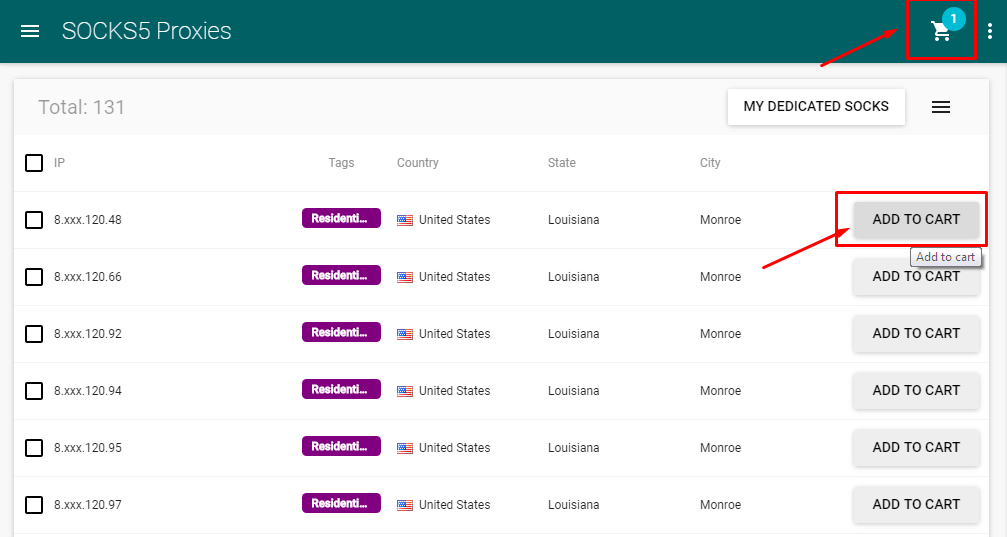Sort by the Country column header

pyautogui.click(x=417, y=163)
